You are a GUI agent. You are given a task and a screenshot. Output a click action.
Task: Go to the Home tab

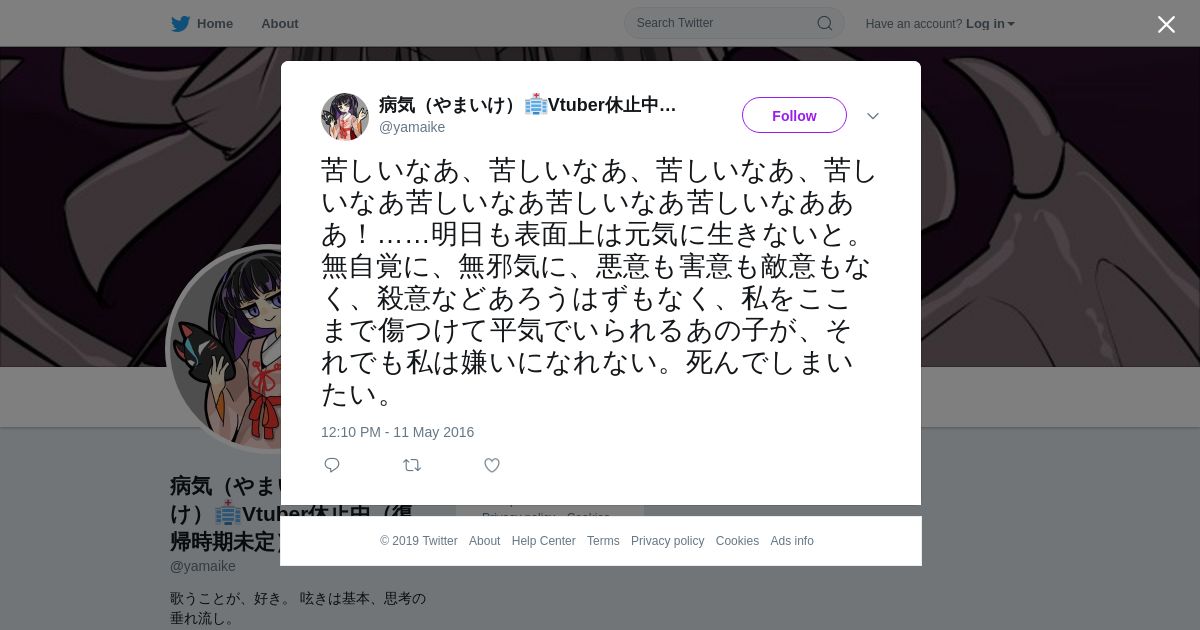[202, 24]
